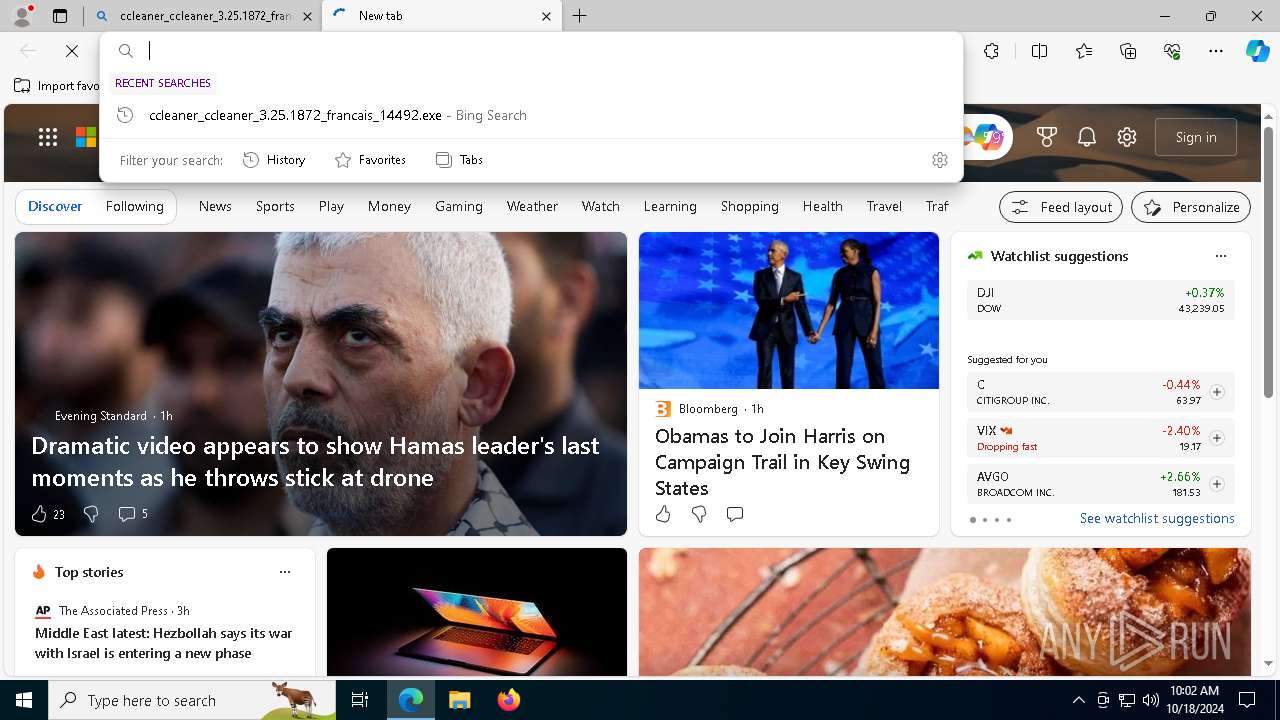
Task: Open the Sports category
Action: pyautogui.click(x=275, y=206)
